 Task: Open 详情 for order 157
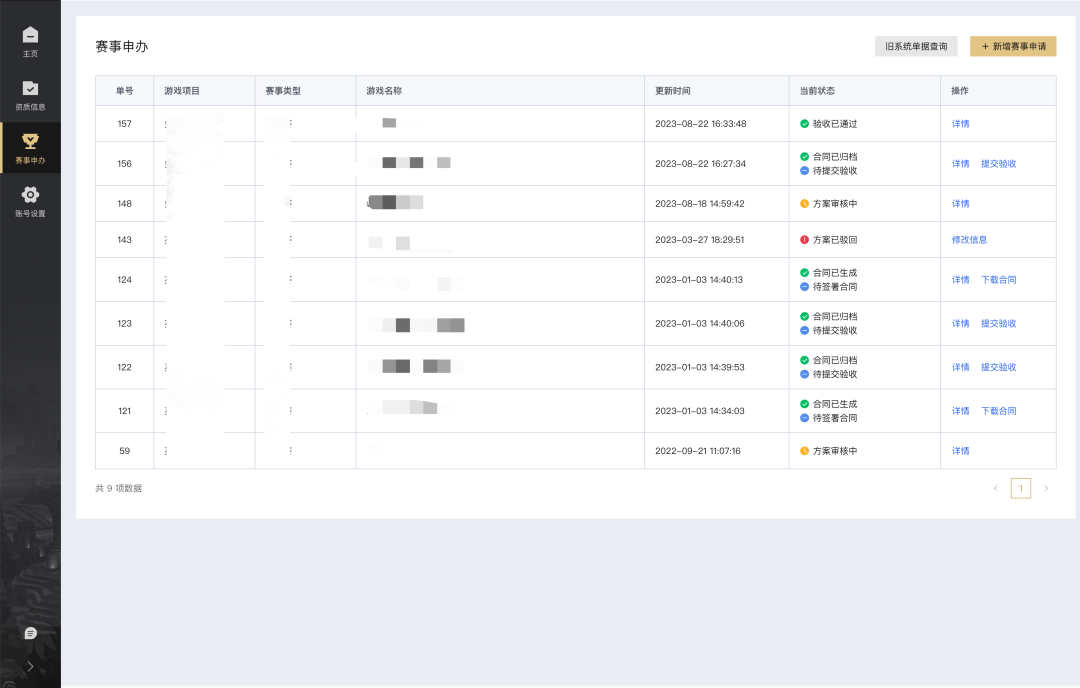960,124
